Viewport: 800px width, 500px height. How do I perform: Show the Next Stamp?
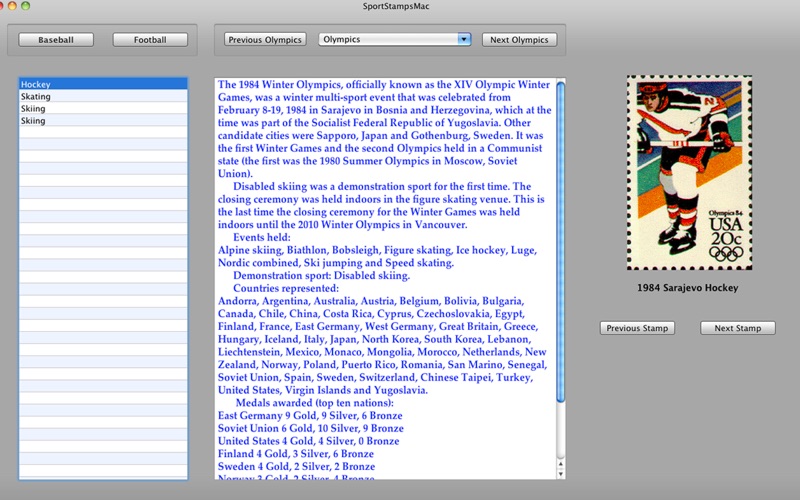click(x=738, y=328)
